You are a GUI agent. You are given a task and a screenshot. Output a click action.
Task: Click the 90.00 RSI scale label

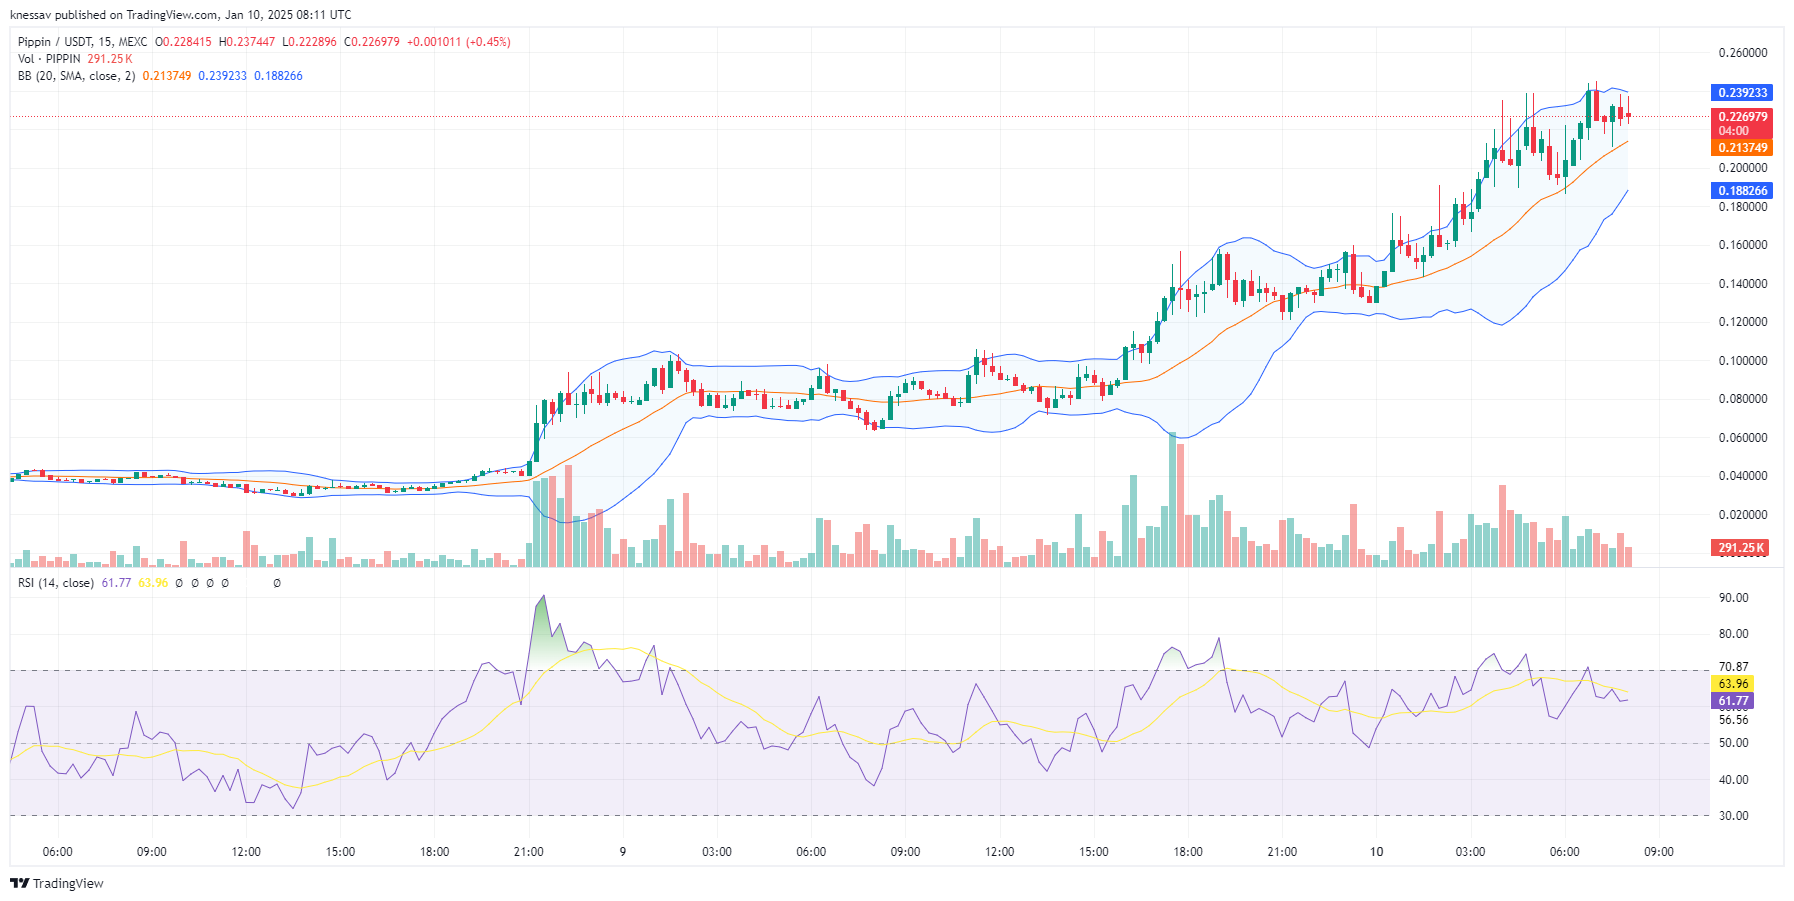[1733, 598]
